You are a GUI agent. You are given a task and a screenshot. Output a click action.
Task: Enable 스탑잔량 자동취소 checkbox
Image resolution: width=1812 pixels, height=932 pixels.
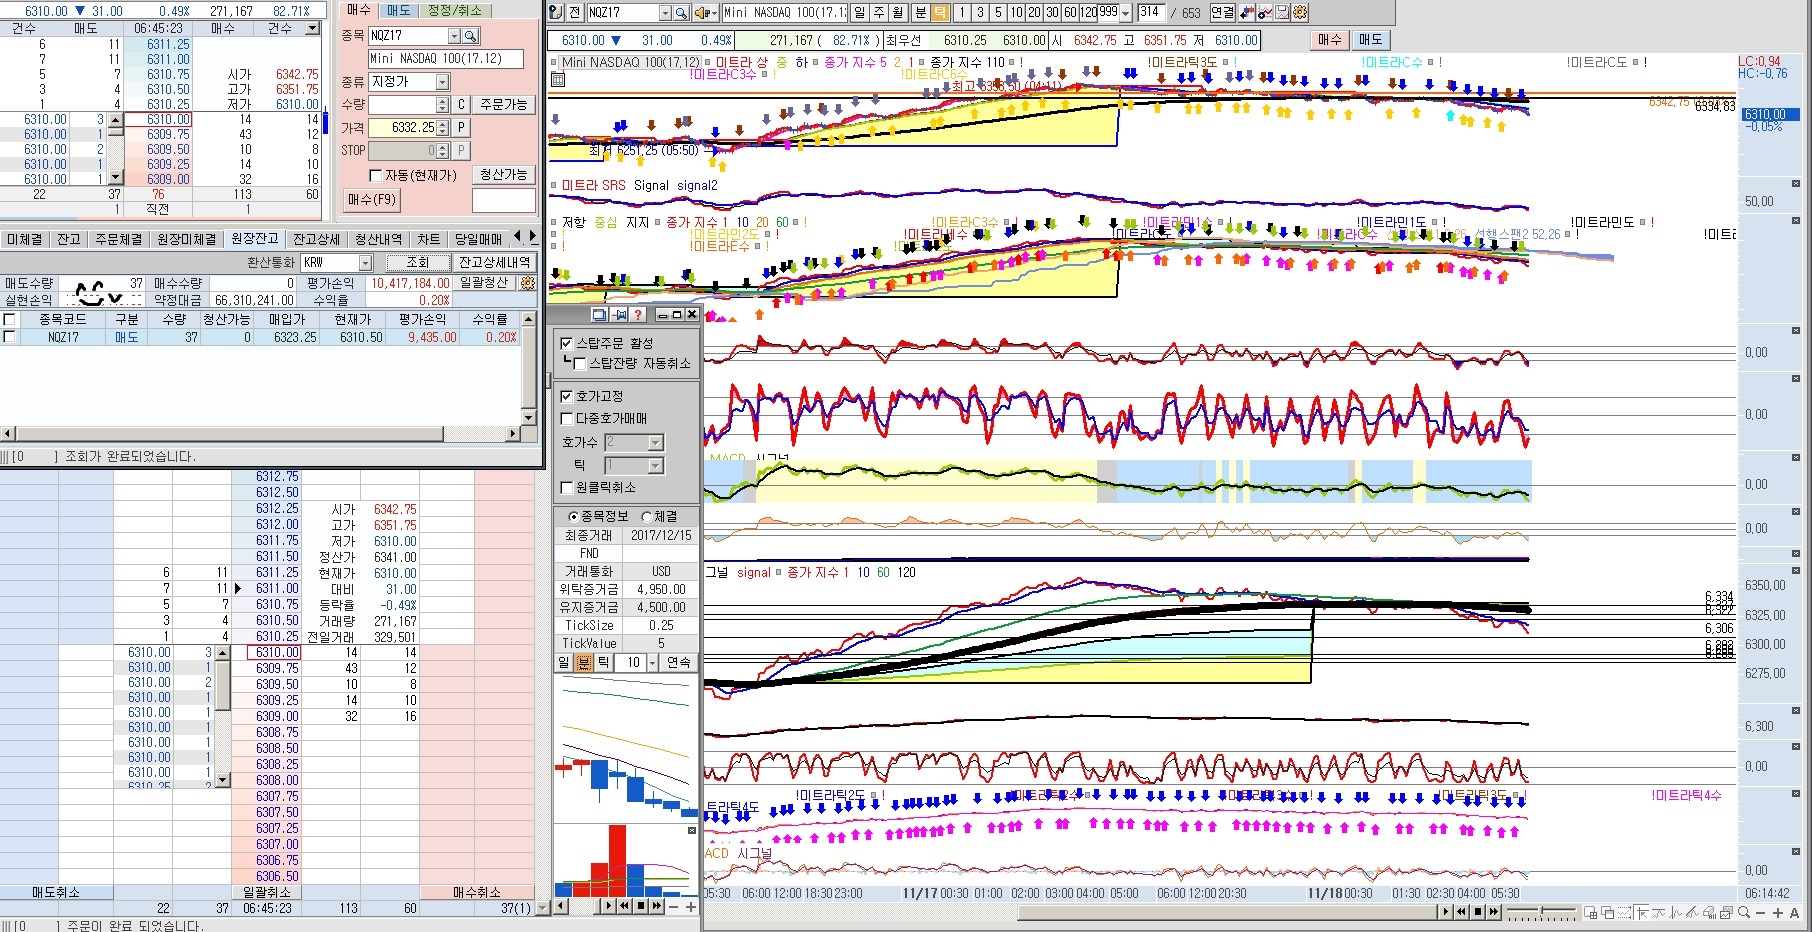click(x=580, y=363)
